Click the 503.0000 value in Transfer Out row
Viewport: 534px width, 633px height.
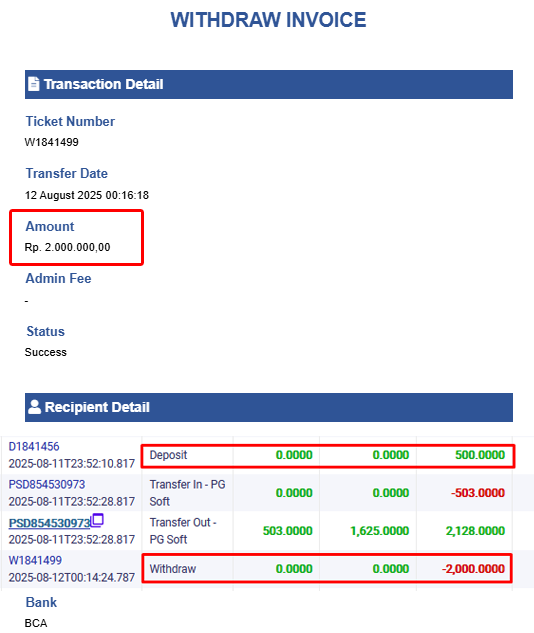[287, 531]
